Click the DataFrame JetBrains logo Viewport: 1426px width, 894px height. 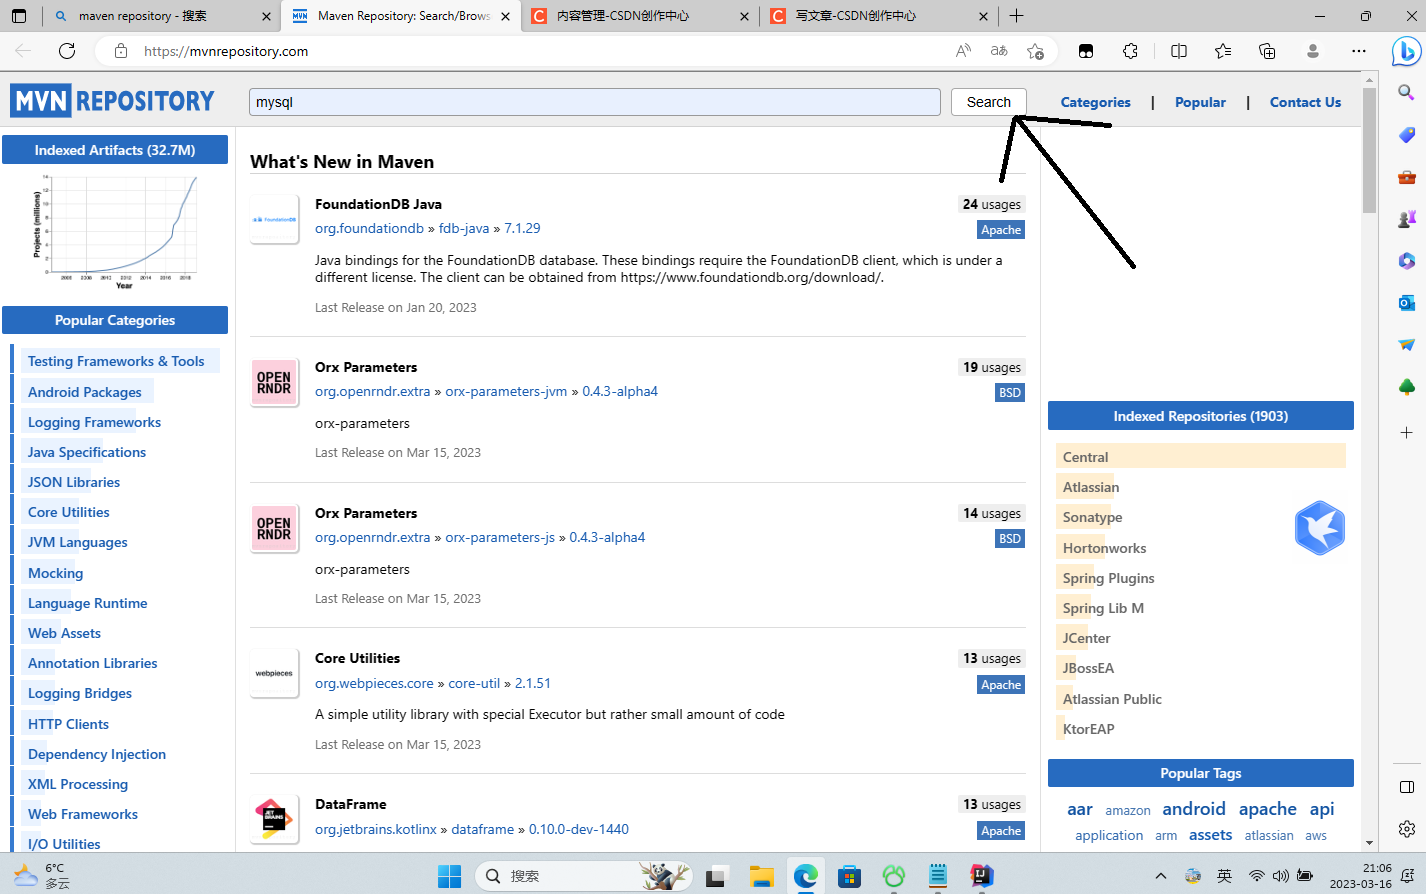(274, 819)
